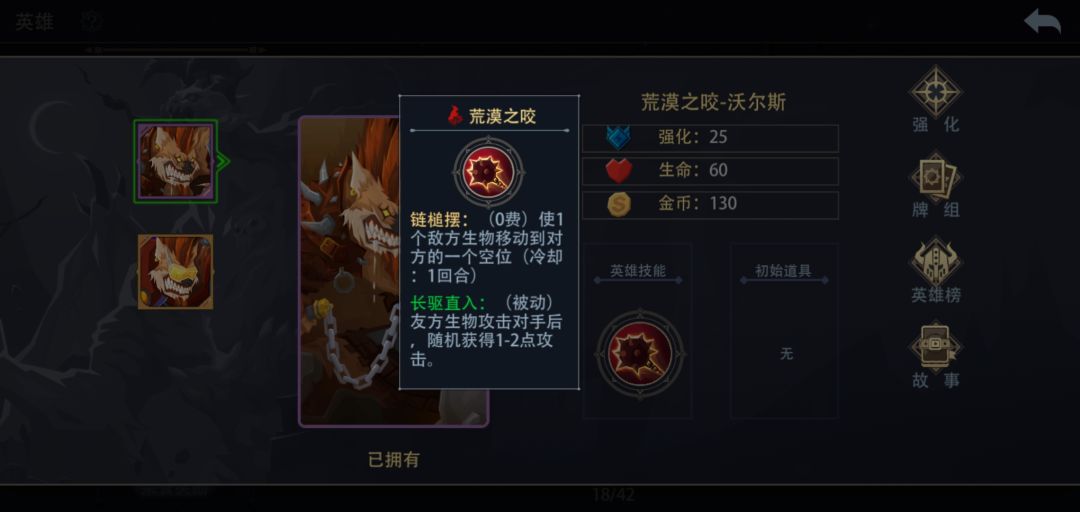Click the hero name 荒漠之咬-沃尔斯

[714, 103]
